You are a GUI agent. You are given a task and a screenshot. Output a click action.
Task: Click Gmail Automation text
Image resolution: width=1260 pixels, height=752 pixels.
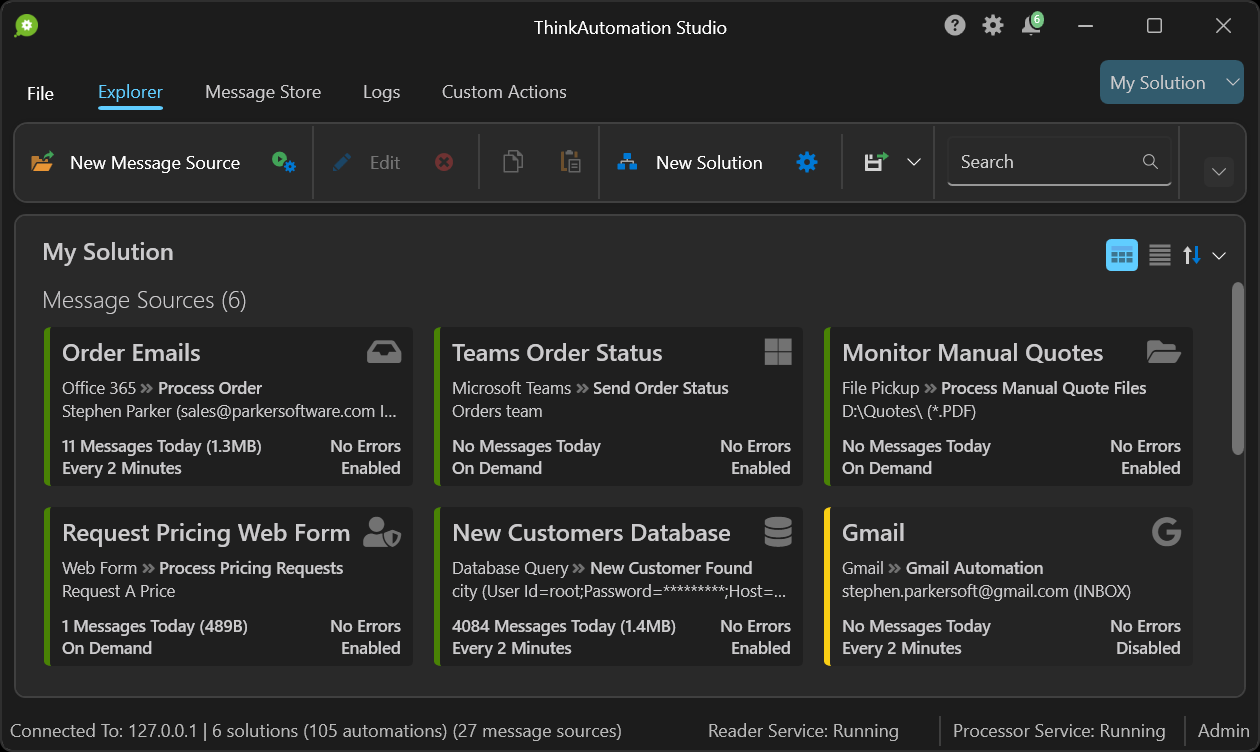(x=974, y=568)
